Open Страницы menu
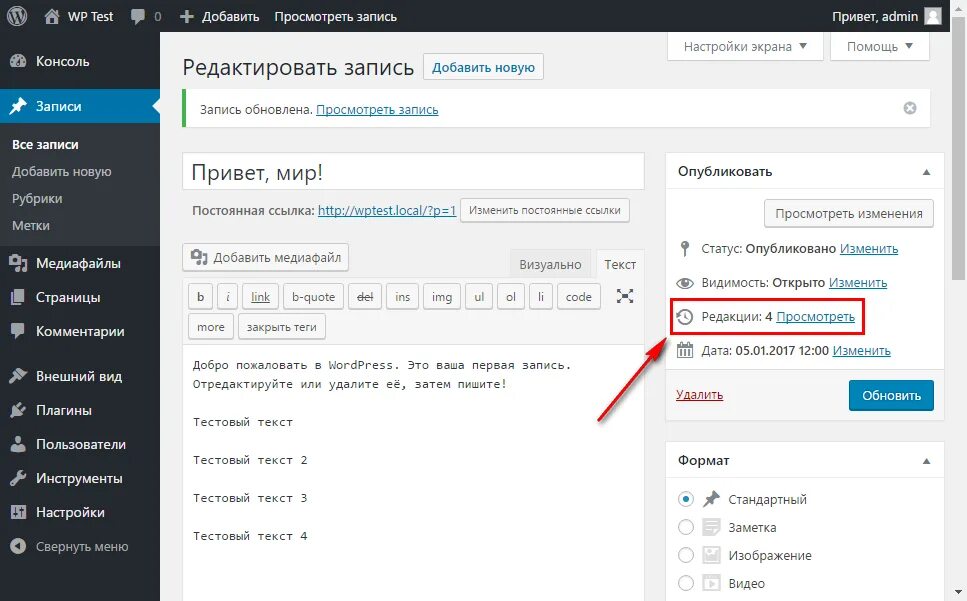Screen dimensions: 967x601 click(x=80, y=297)
